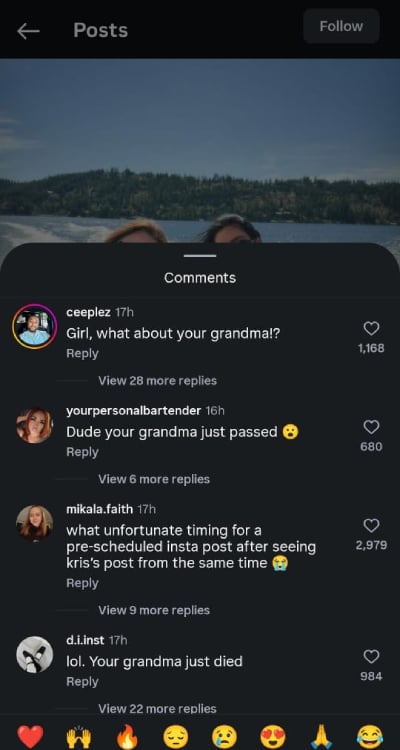Viewport: 400px width, 750px height.
Task: Like yourpersonalbartender's comment heart
Action: tap(371, 427)
